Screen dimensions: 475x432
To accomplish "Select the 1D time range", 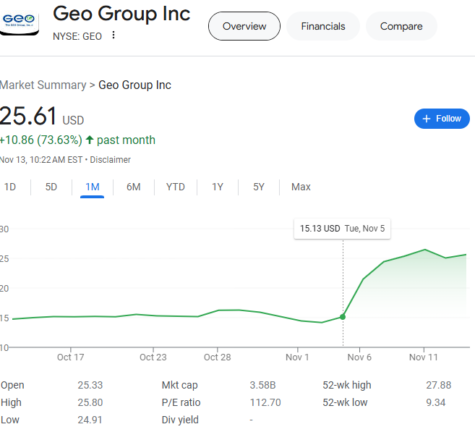I will [x=10, y=187].
